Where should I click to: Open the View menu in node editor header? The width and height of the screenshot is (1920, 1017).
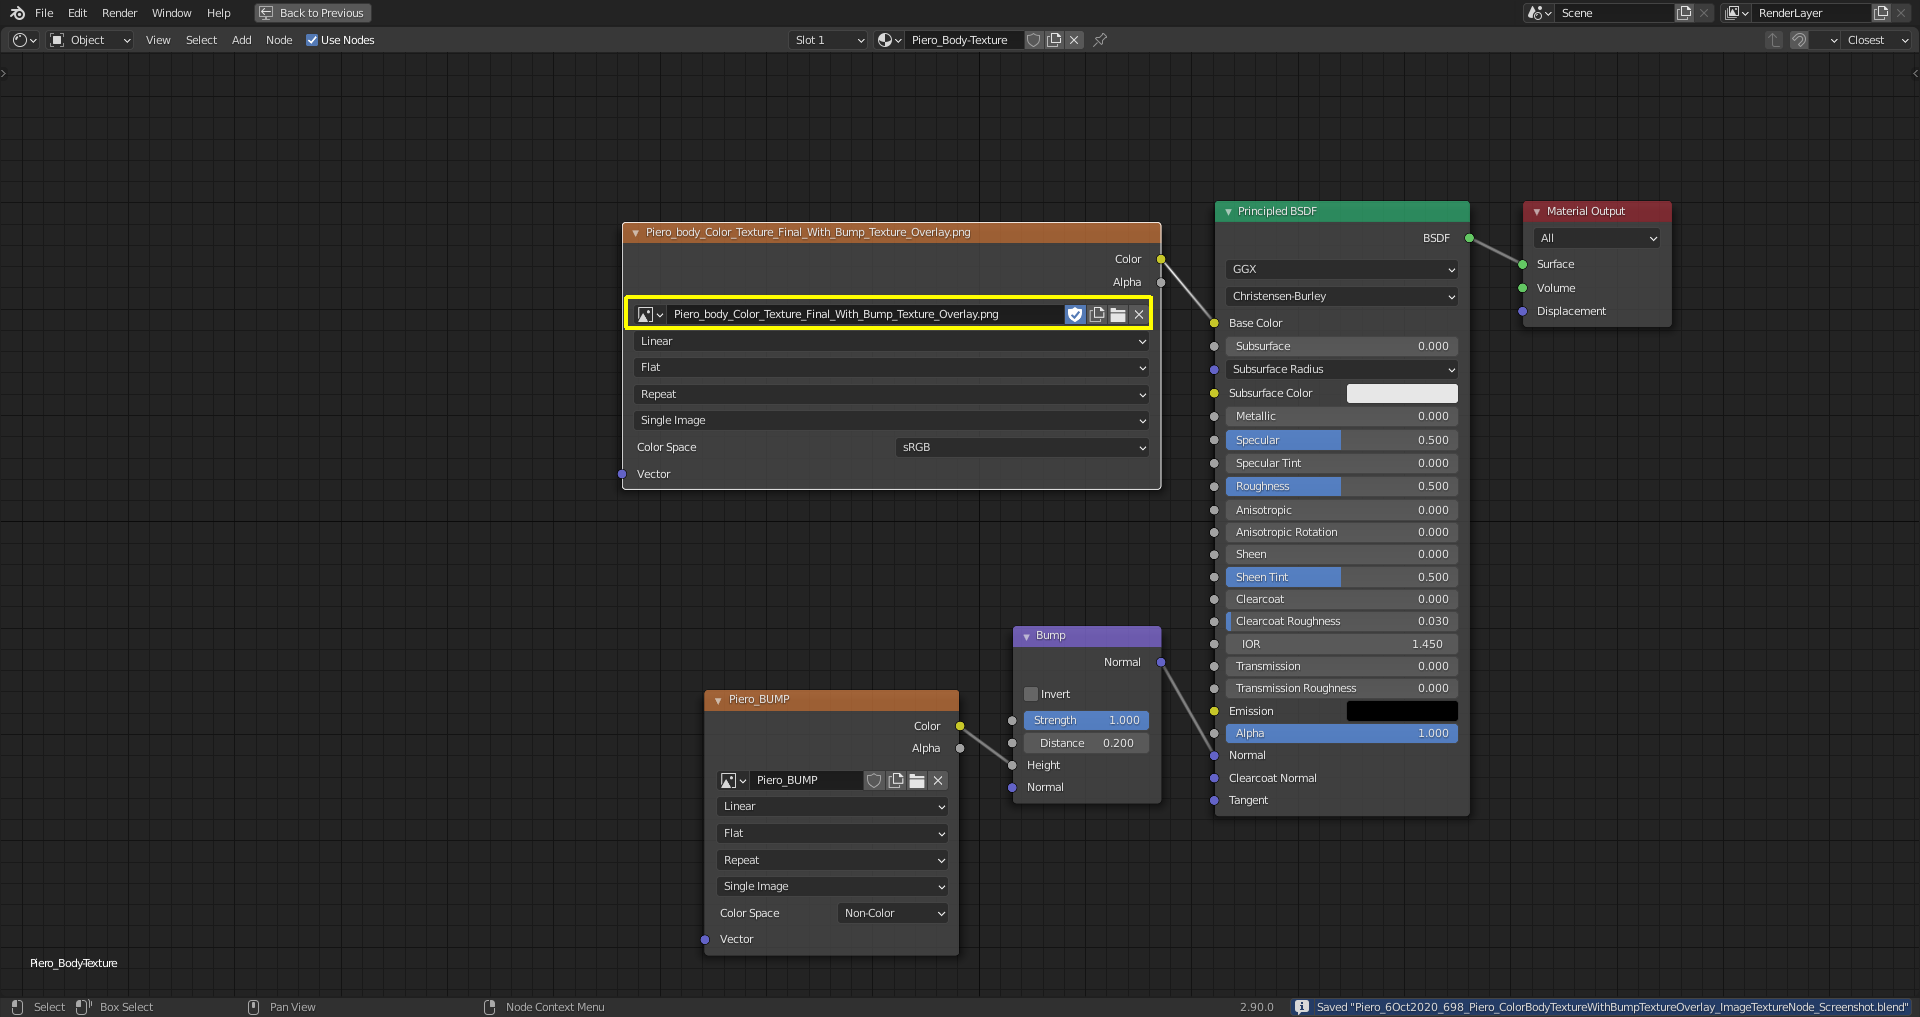click(x=158, y=40)
